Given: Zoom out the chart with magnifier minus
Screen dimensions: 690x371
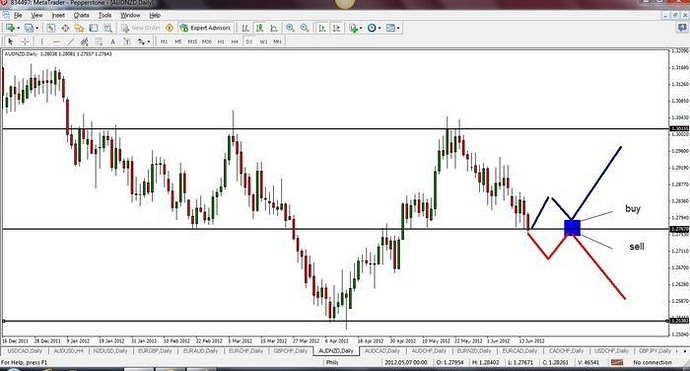Looking at the screenshot, I should [304, 28].
